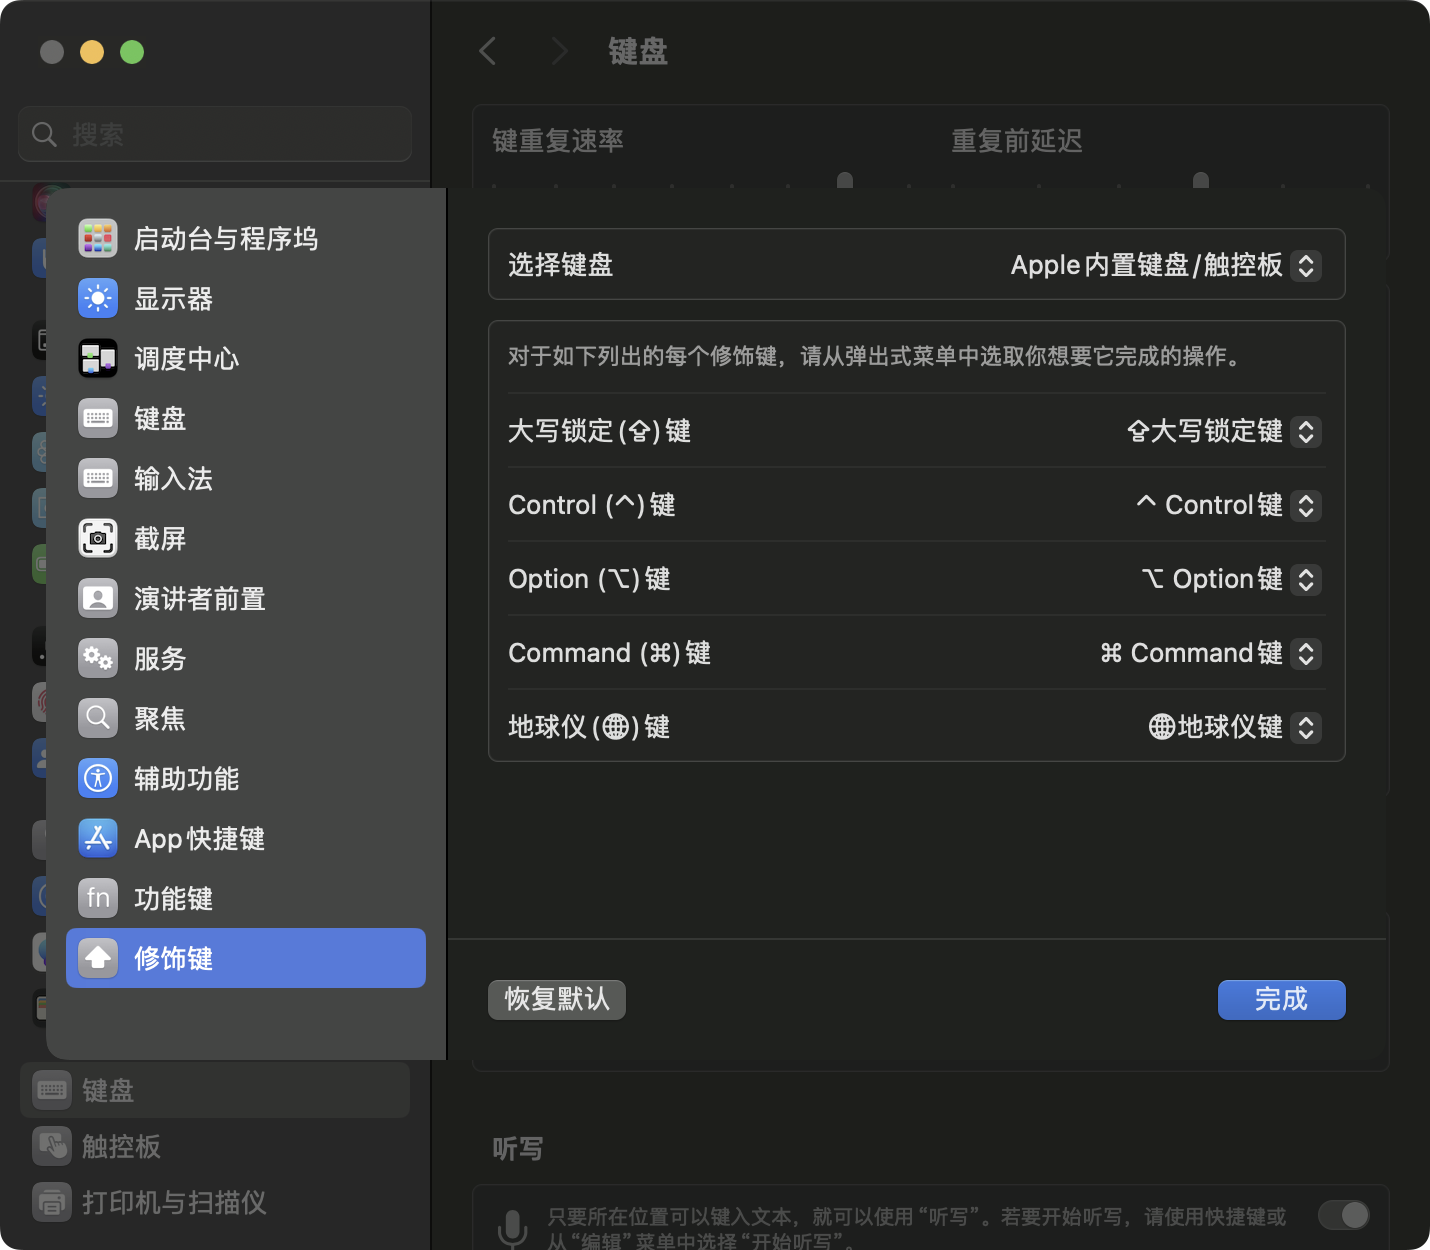Select 启动台与程序坞 in shortcut categories
Image resolution: width=1430 pixels, height=1250 pixels.
pos(246,238)
